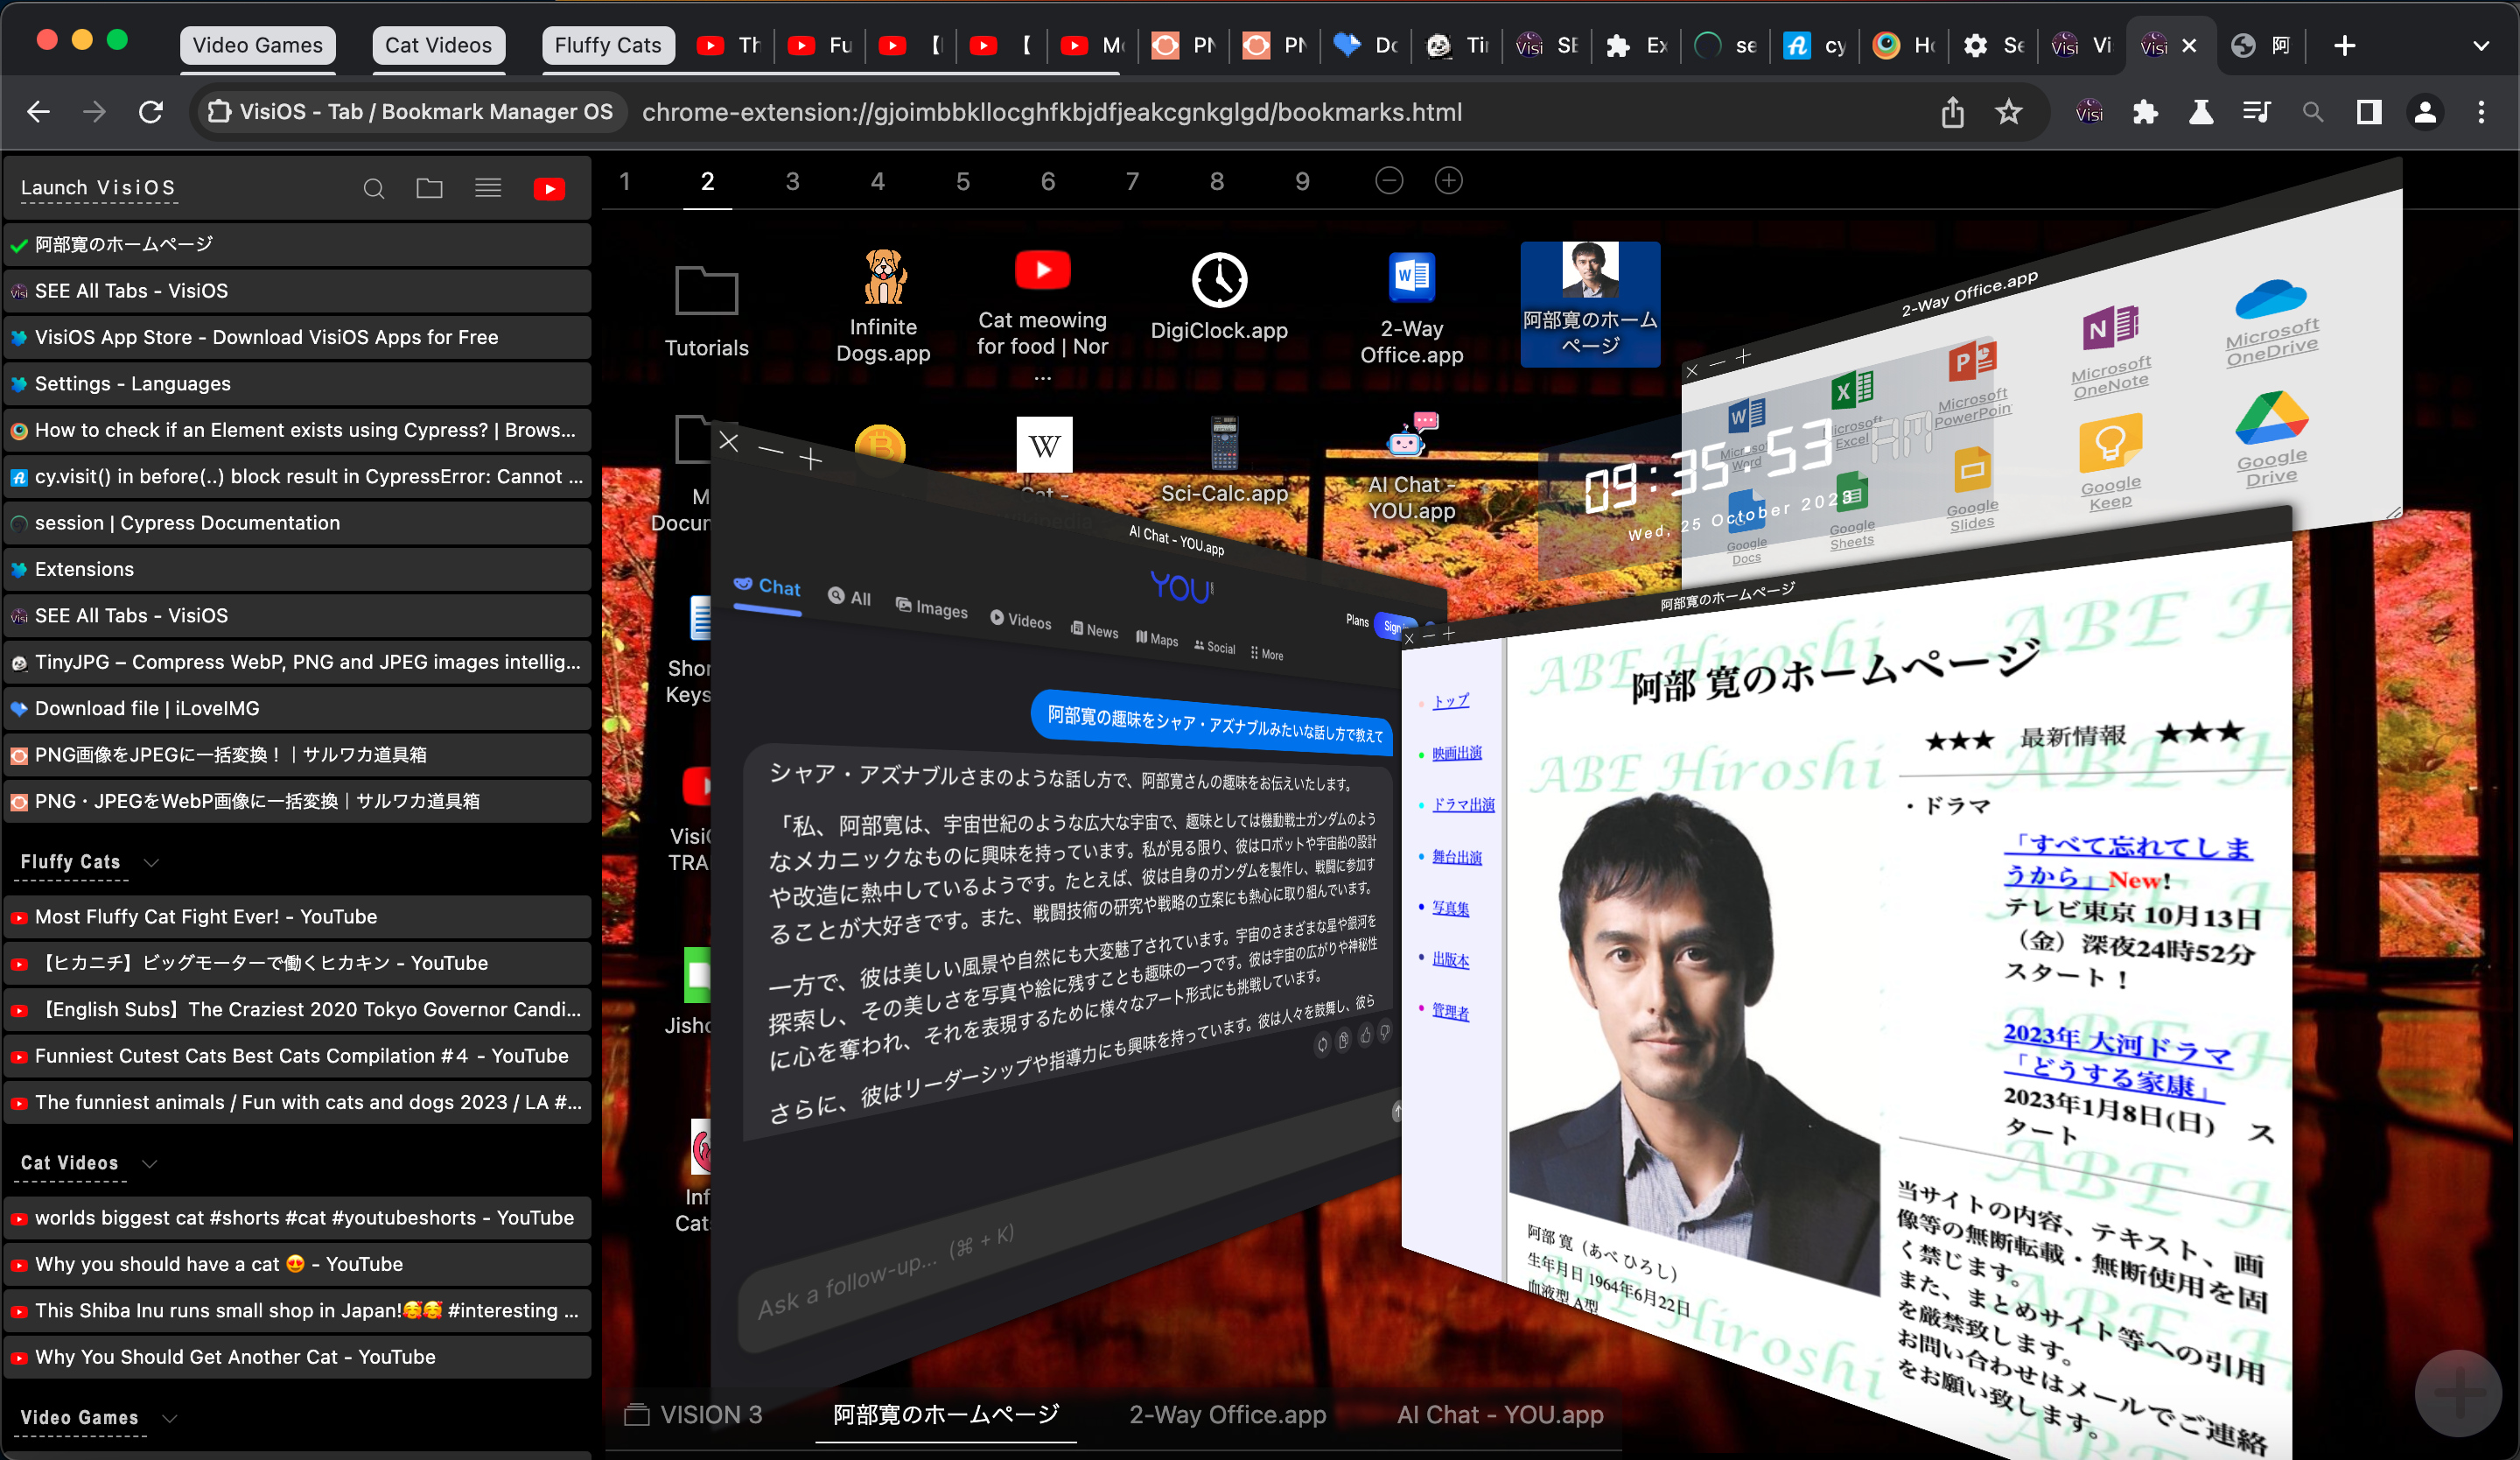Viewport: 2520px width, 1460px height.
Task: Click Launch VisiOS link
Action: point(98,188)
